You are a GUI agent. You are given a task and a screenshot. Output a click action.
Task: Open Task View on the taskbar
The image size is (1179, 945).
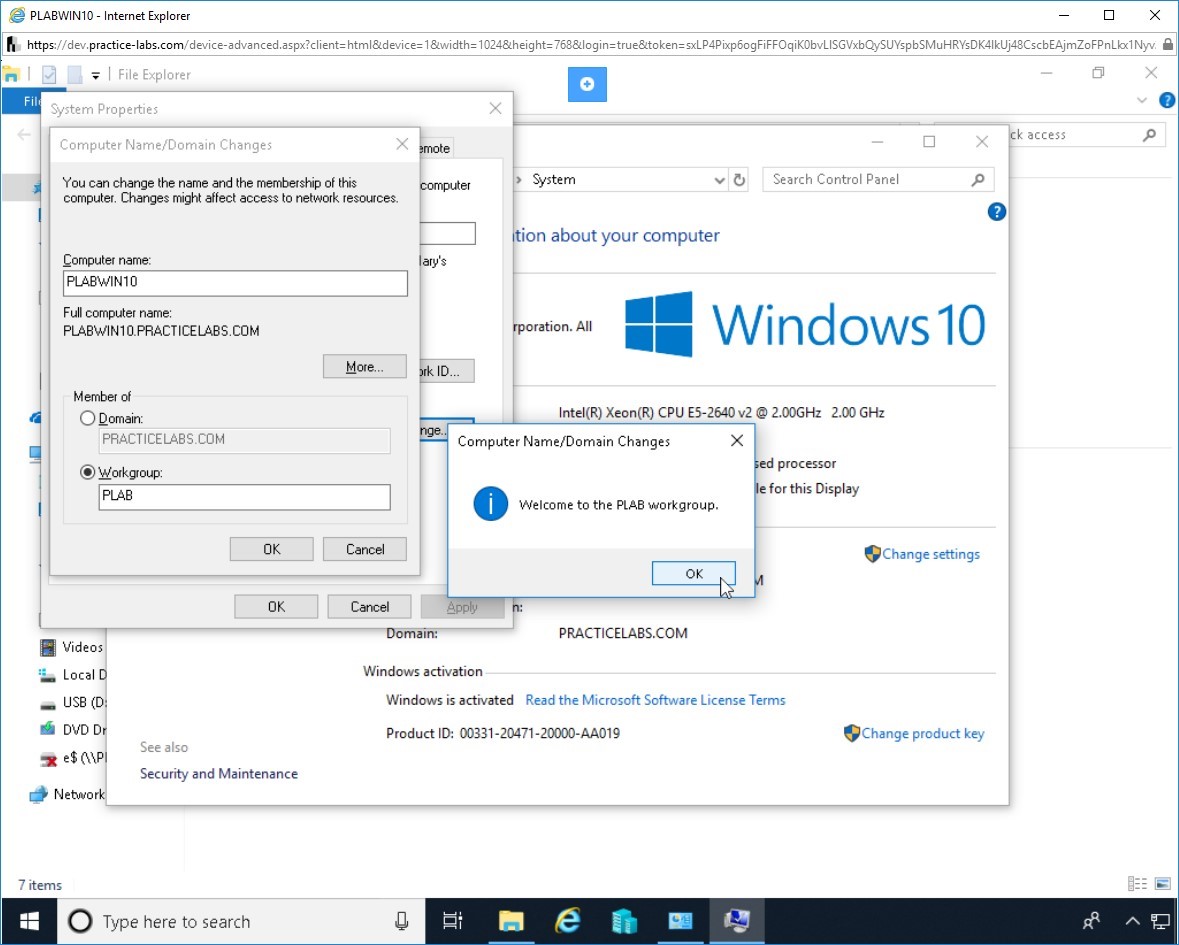453,921
